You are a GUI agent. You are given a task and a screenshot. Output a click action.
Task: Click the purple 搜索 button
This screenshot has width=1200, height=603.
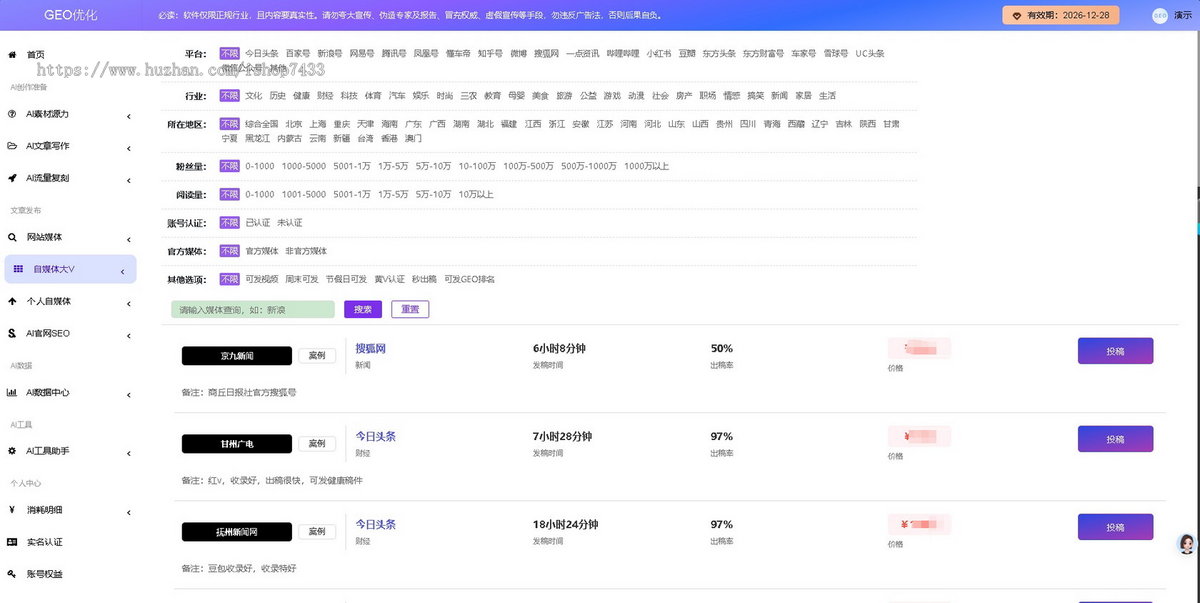click(x=363, y=310)
